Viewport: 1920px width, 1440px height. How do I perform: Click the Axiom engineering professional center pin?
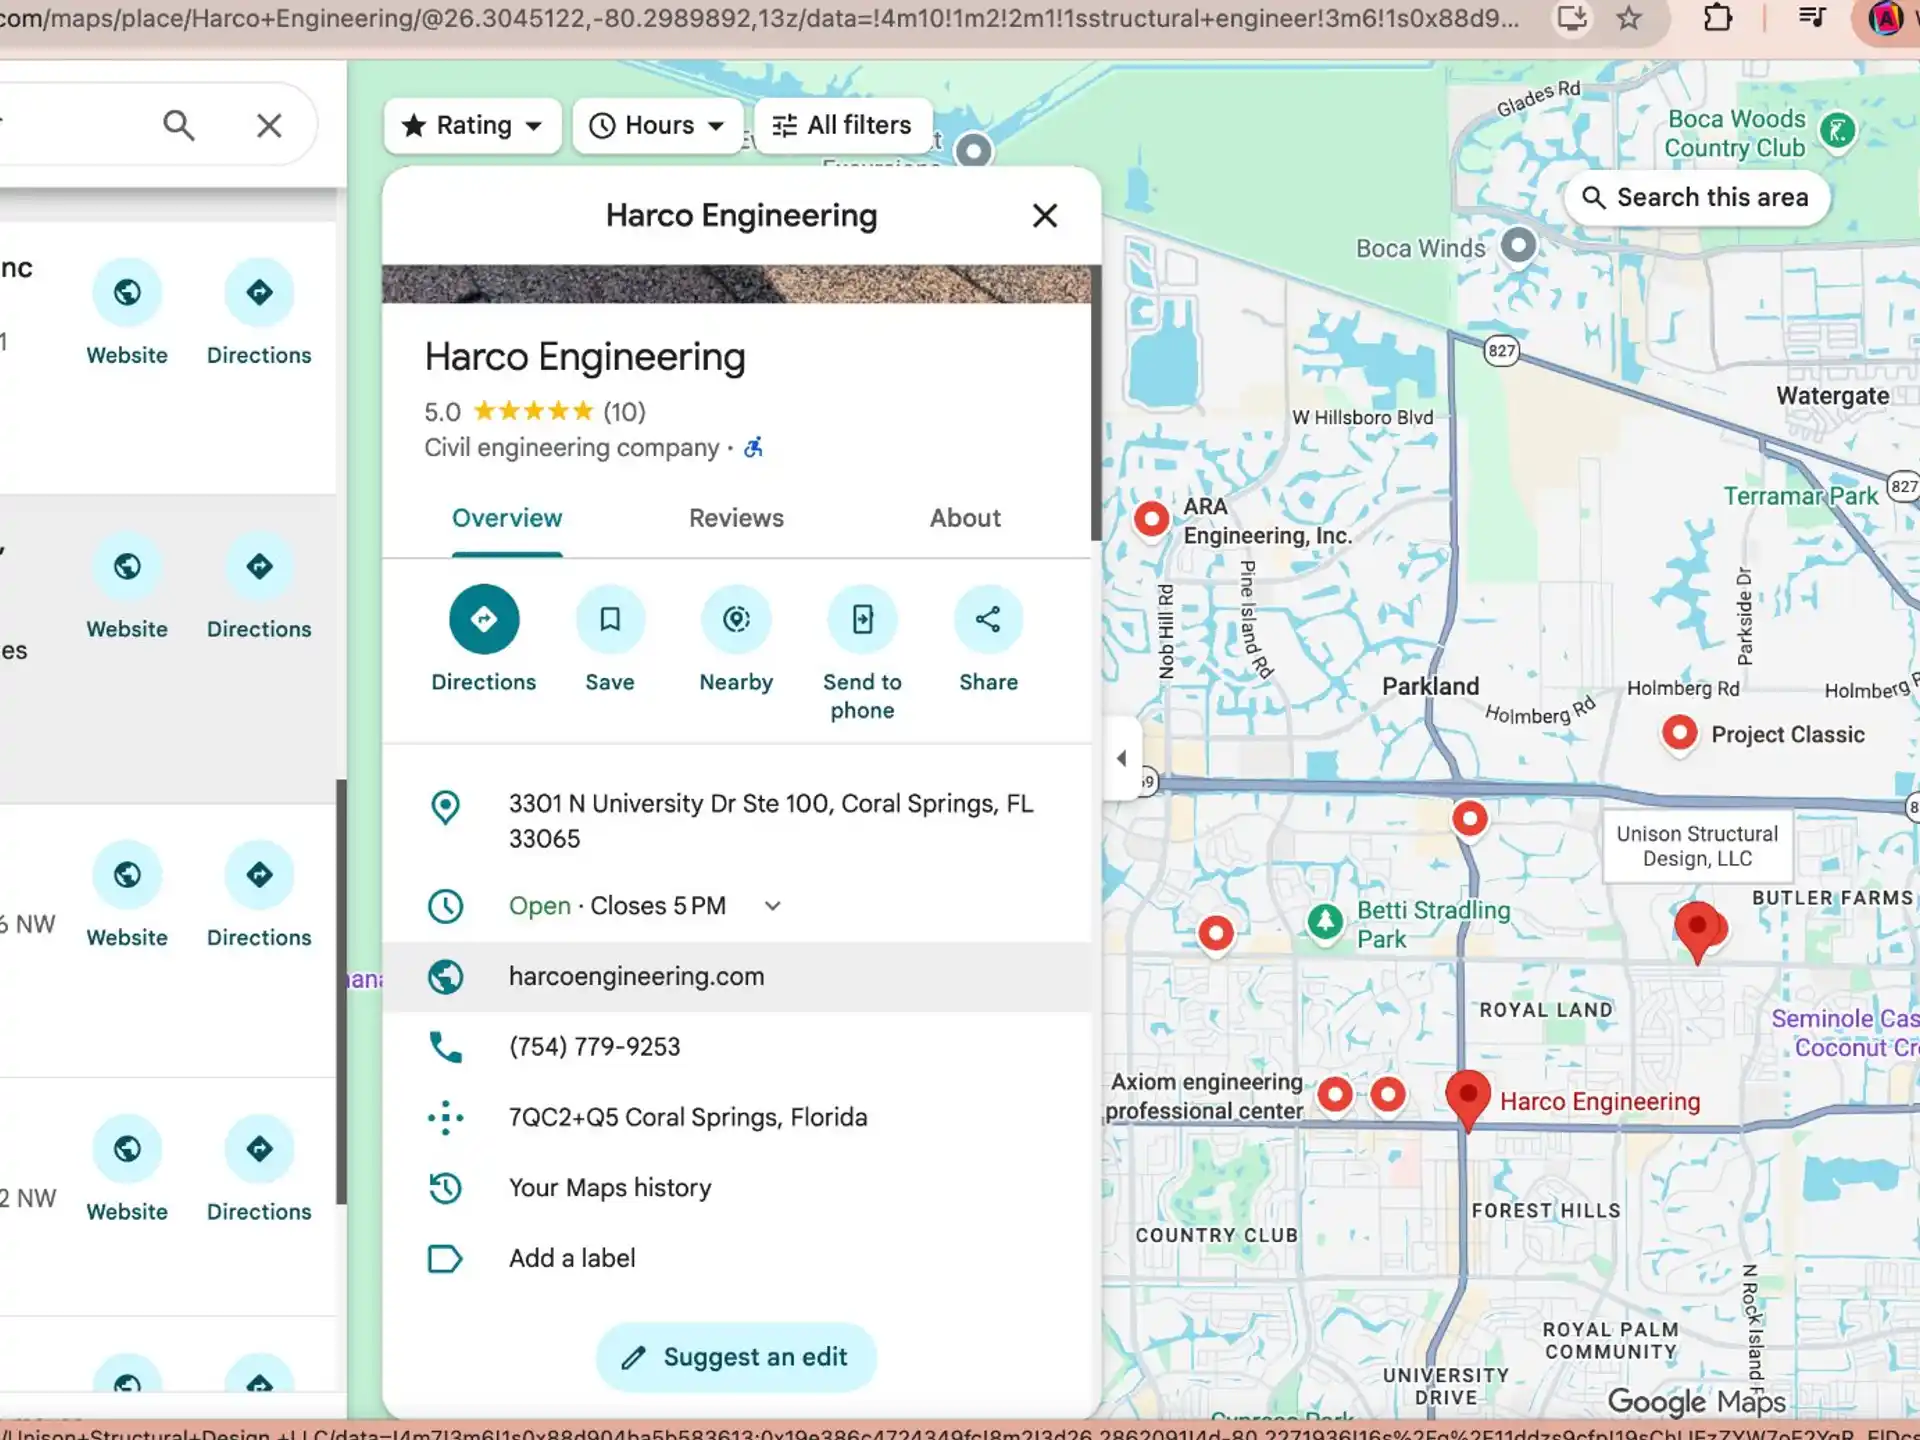(x=1335, y=1094)
